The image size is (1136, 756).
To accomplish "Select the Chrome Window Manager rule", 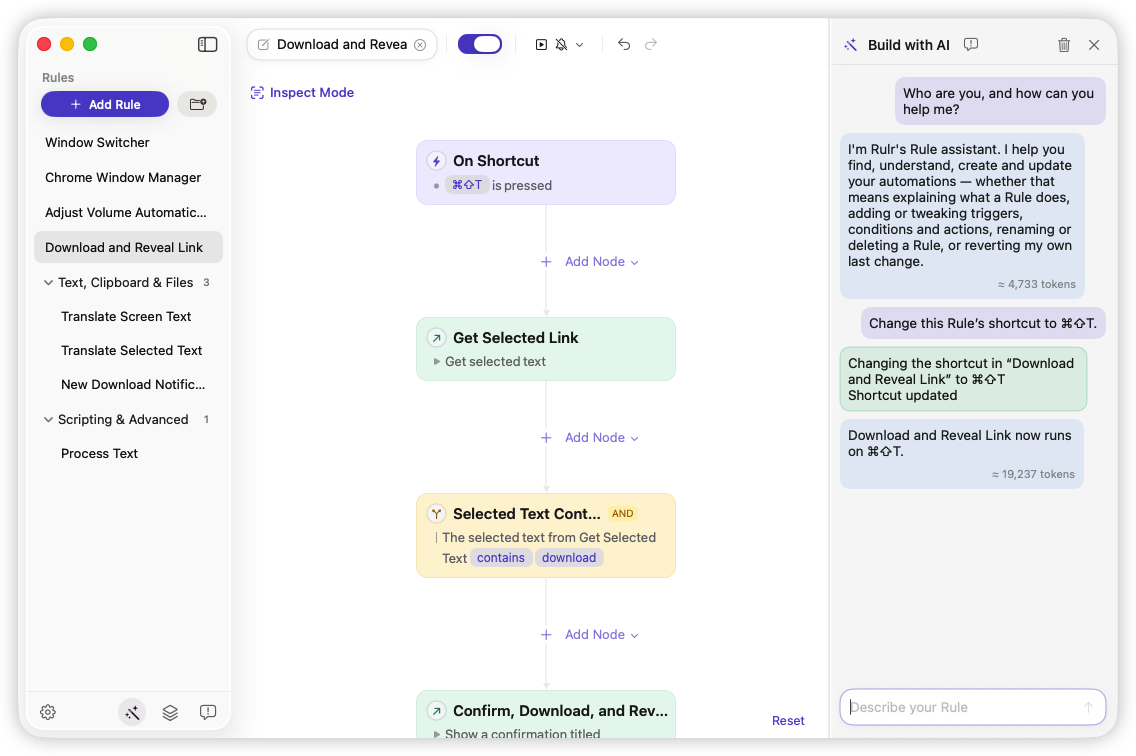I will [x=128, y=178].
